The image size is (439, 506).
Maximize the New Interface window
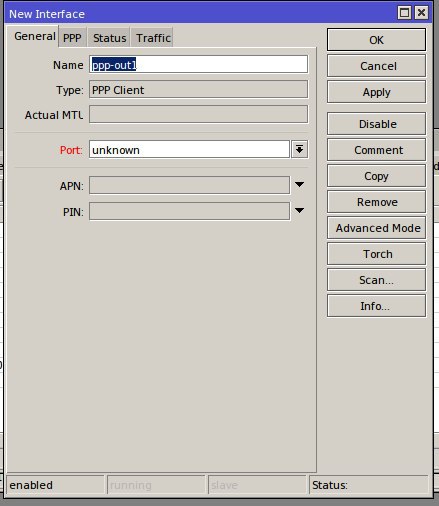pyautogui.click(x=404, y=13)
